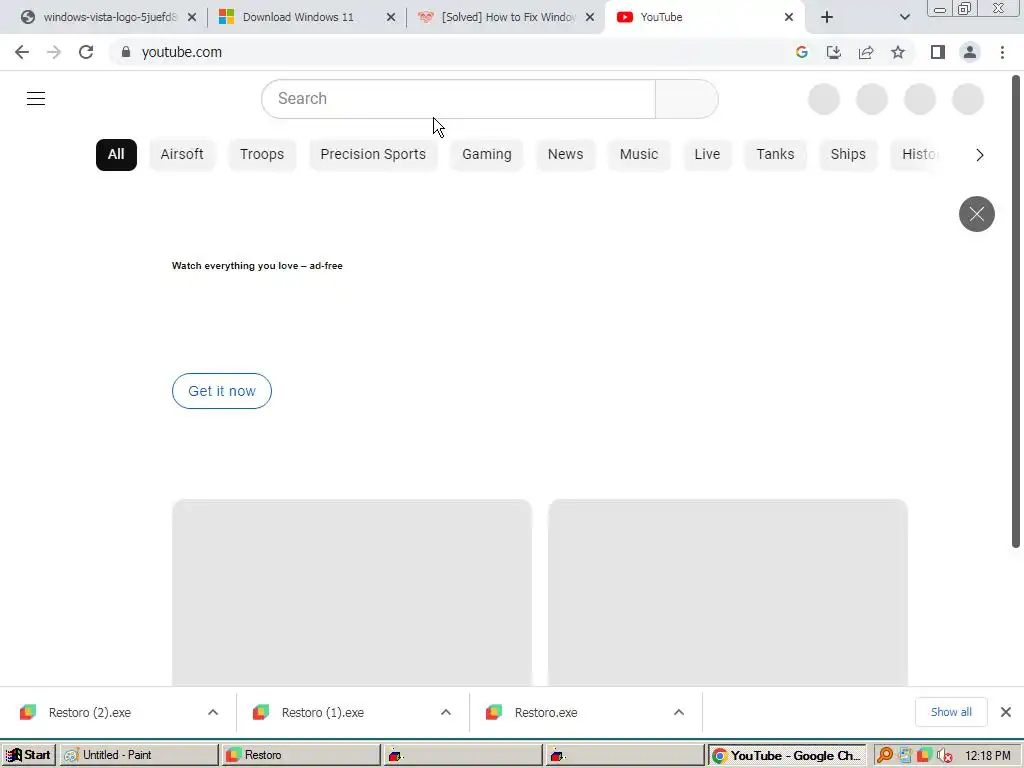Dismiss the ad-free promo with round X
The width and height of the screenshot is (1024, 768).
point(976,214)
